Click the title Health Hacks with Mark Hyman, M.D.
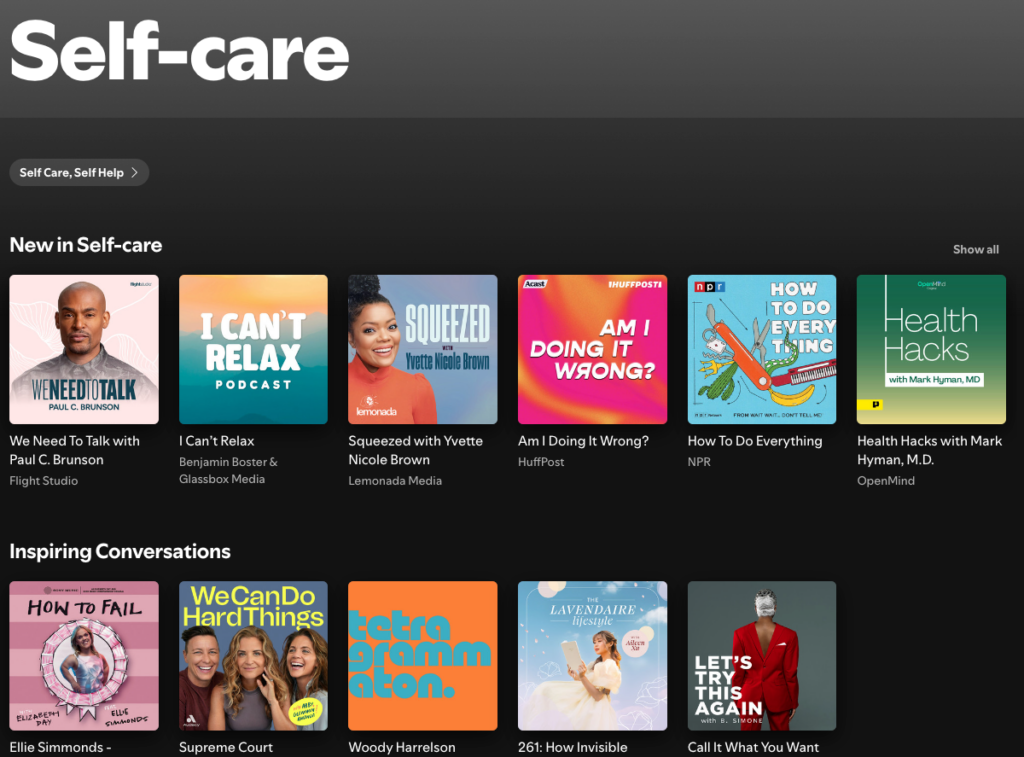The height and width of the screenshot is (757, 1024). click(929, 450)
